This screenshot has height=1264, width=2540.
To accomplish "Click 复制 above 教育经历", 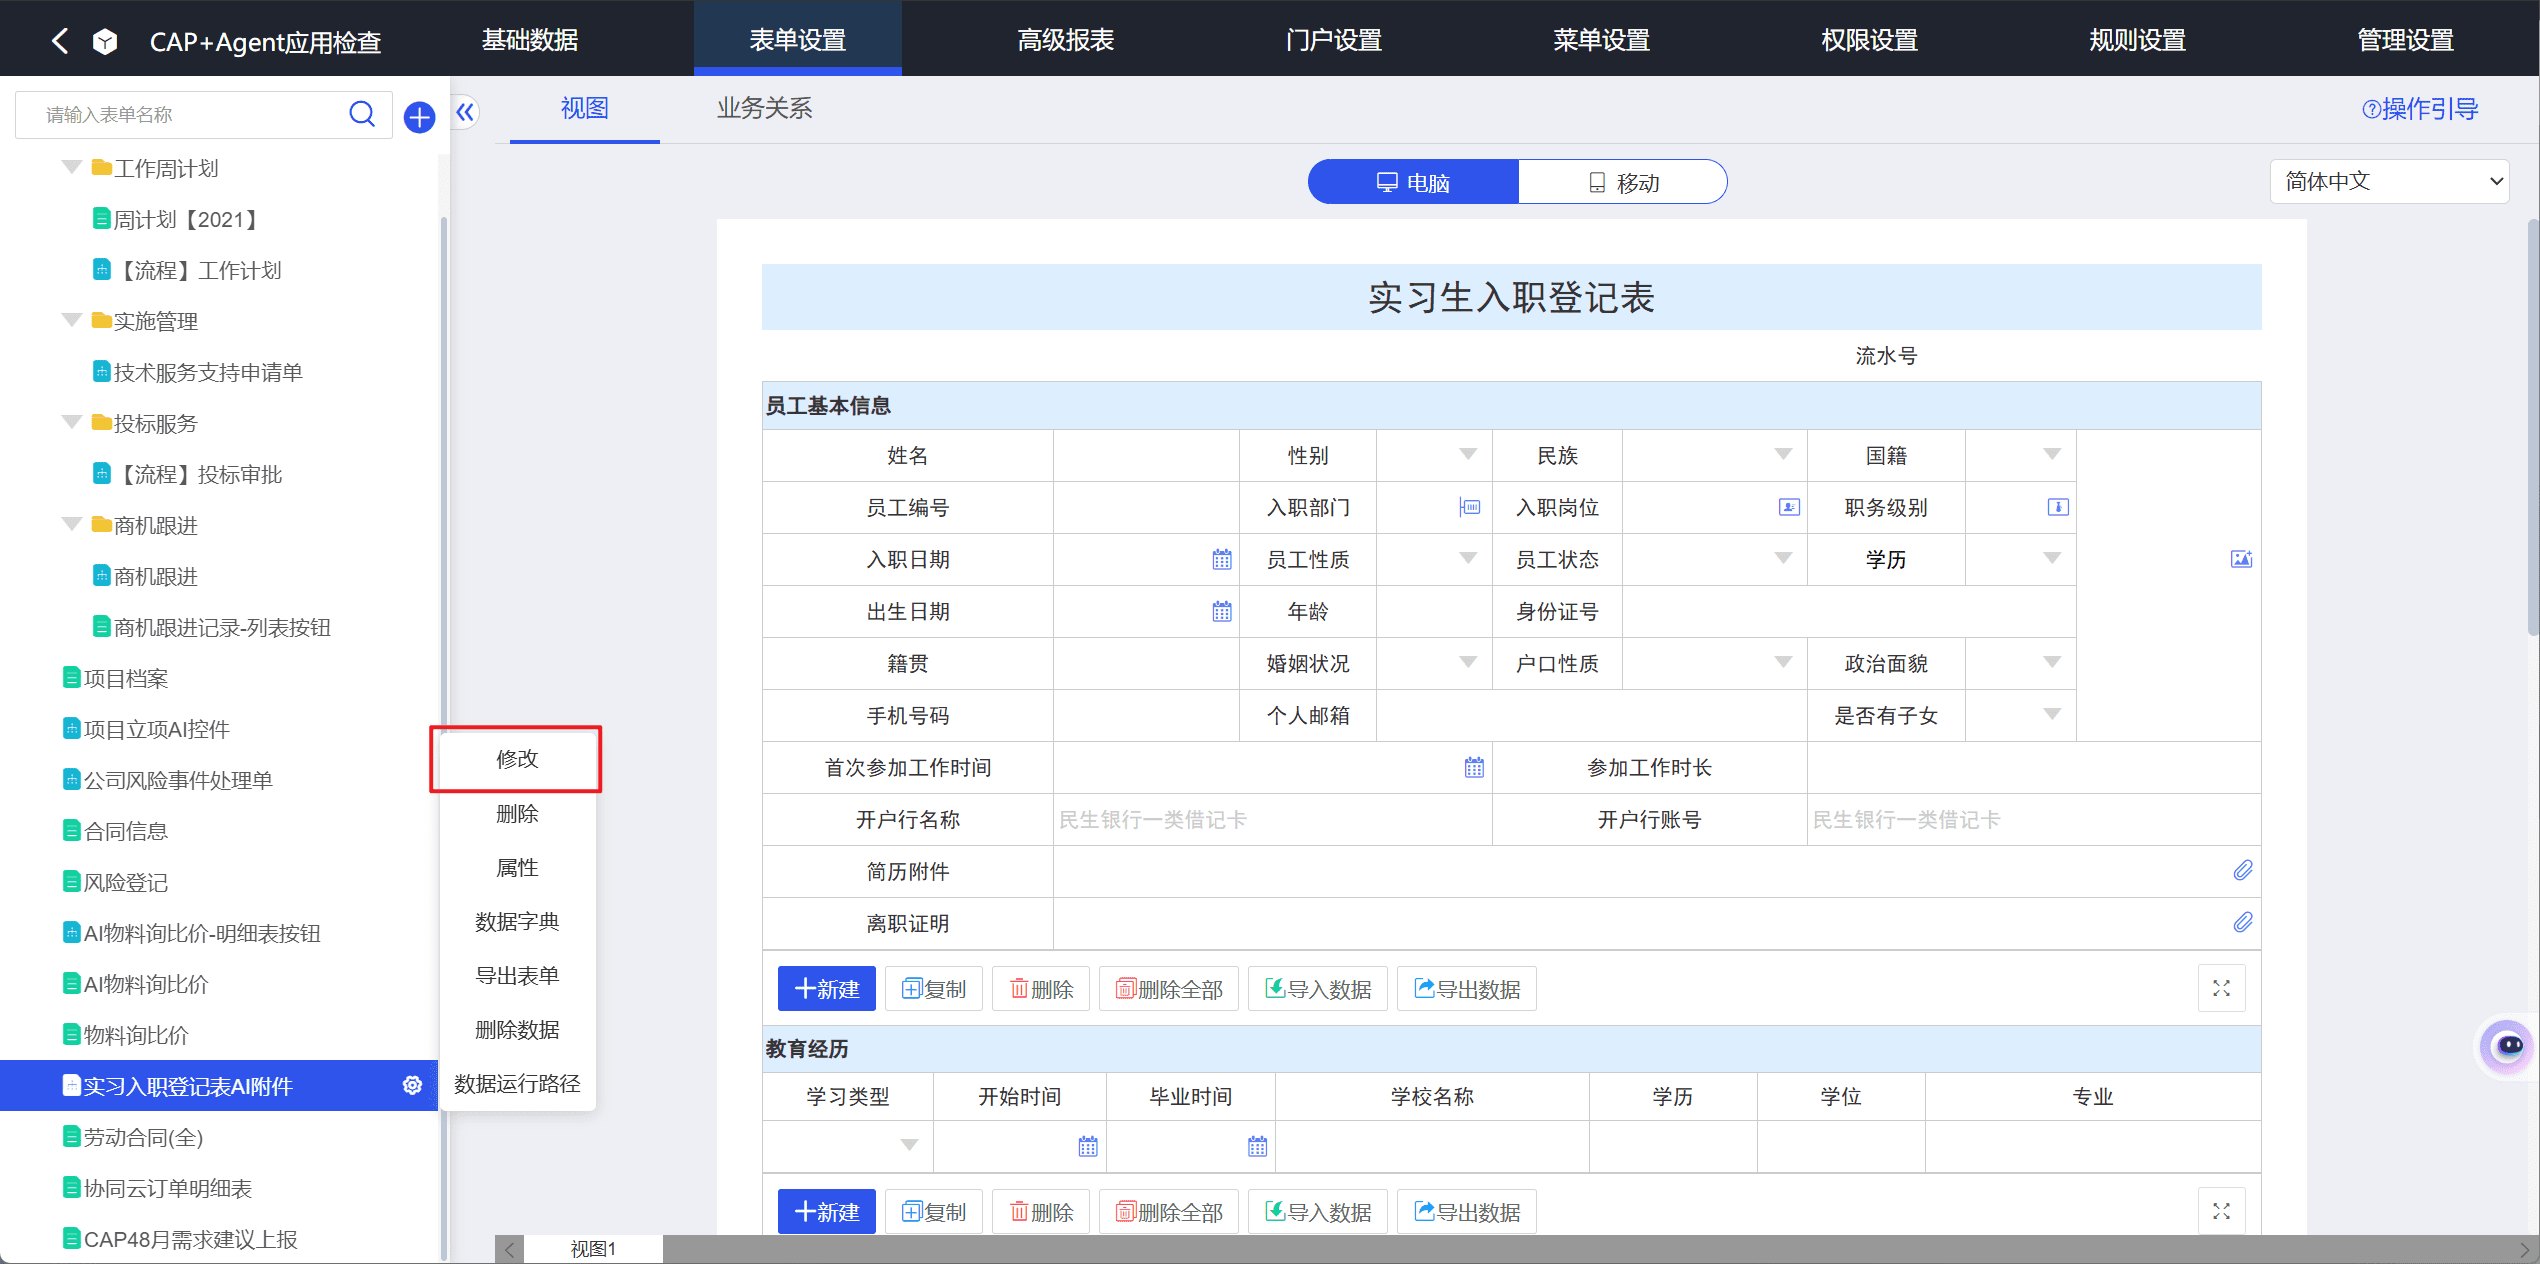I will pyautogui.click(x=934, y=988).
